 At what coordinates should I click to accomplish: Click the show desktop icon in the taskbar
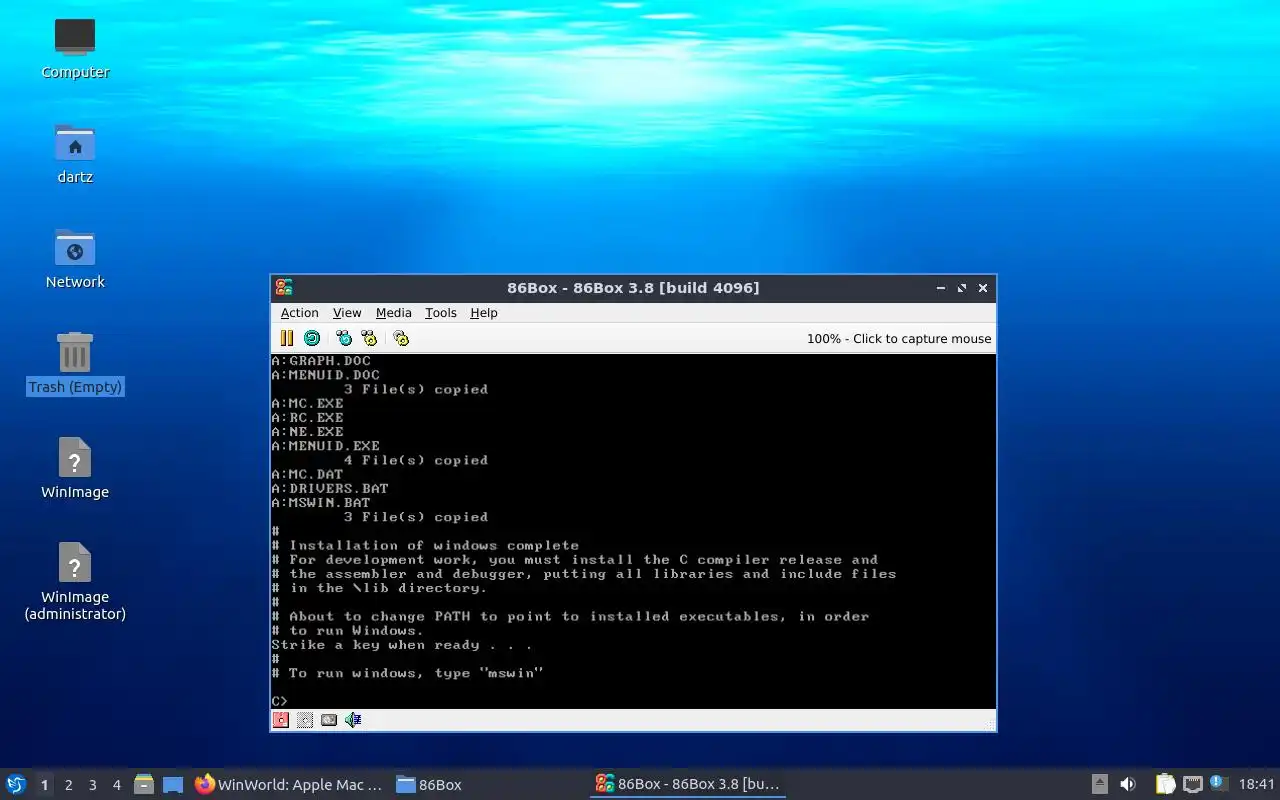(x=173, y=785)
